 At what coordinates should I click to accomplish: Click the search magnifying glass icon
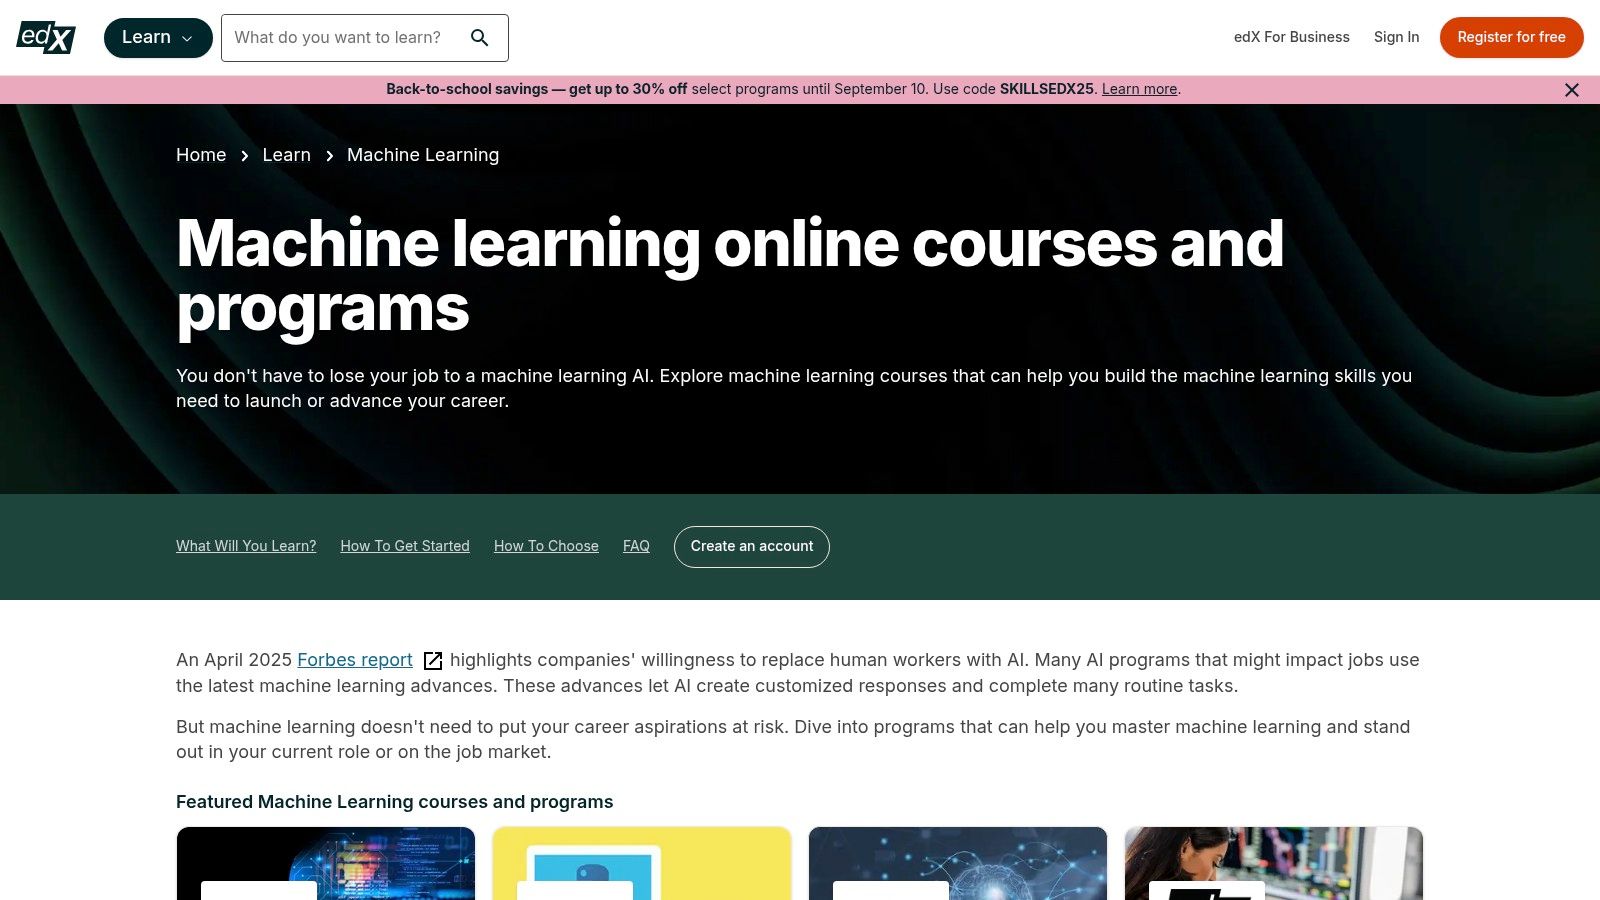coord(480,37)
